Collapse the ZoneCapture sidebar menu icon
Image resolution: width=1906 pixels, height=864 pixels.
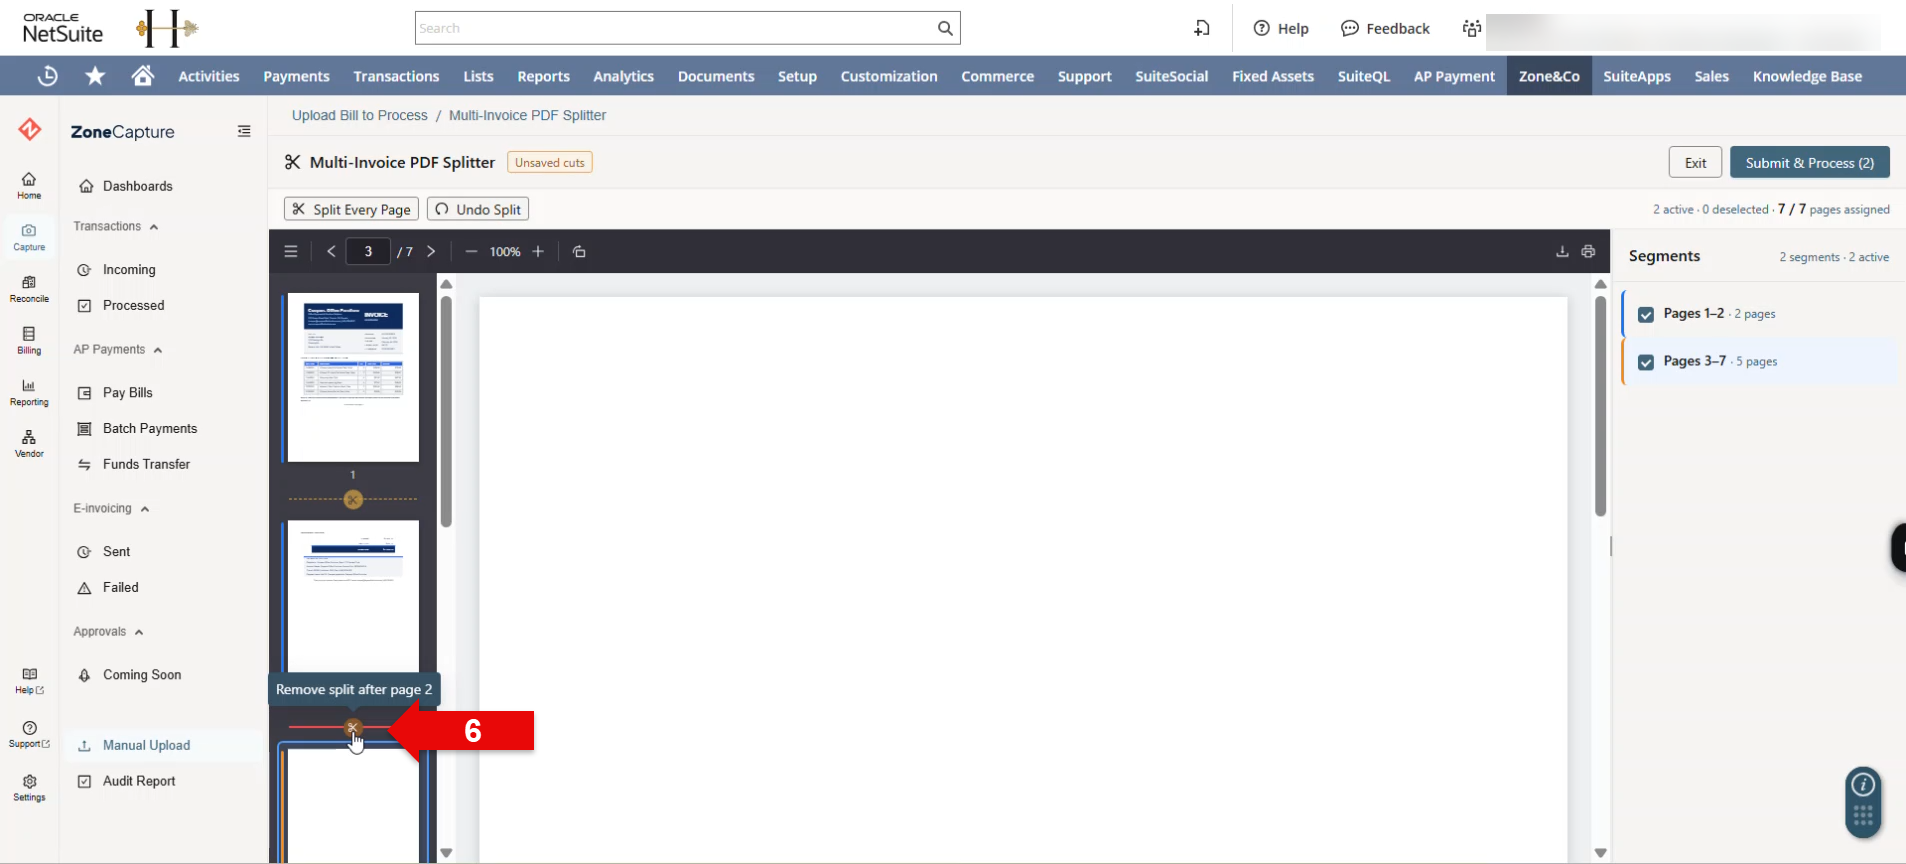pos(244,131)
